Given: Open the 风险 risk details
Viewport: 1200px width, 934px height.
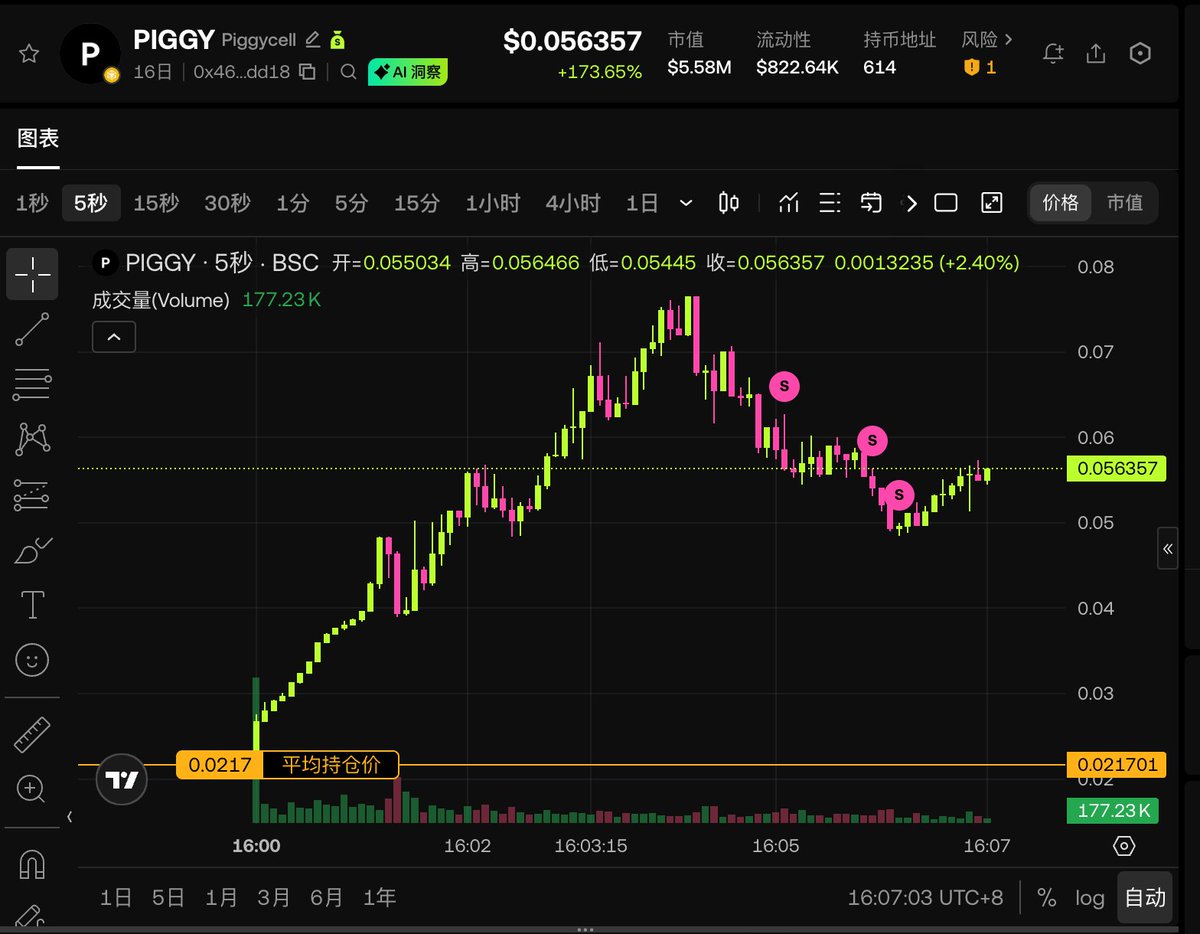Looking at the screenshot, I should (x=987, y=40).
